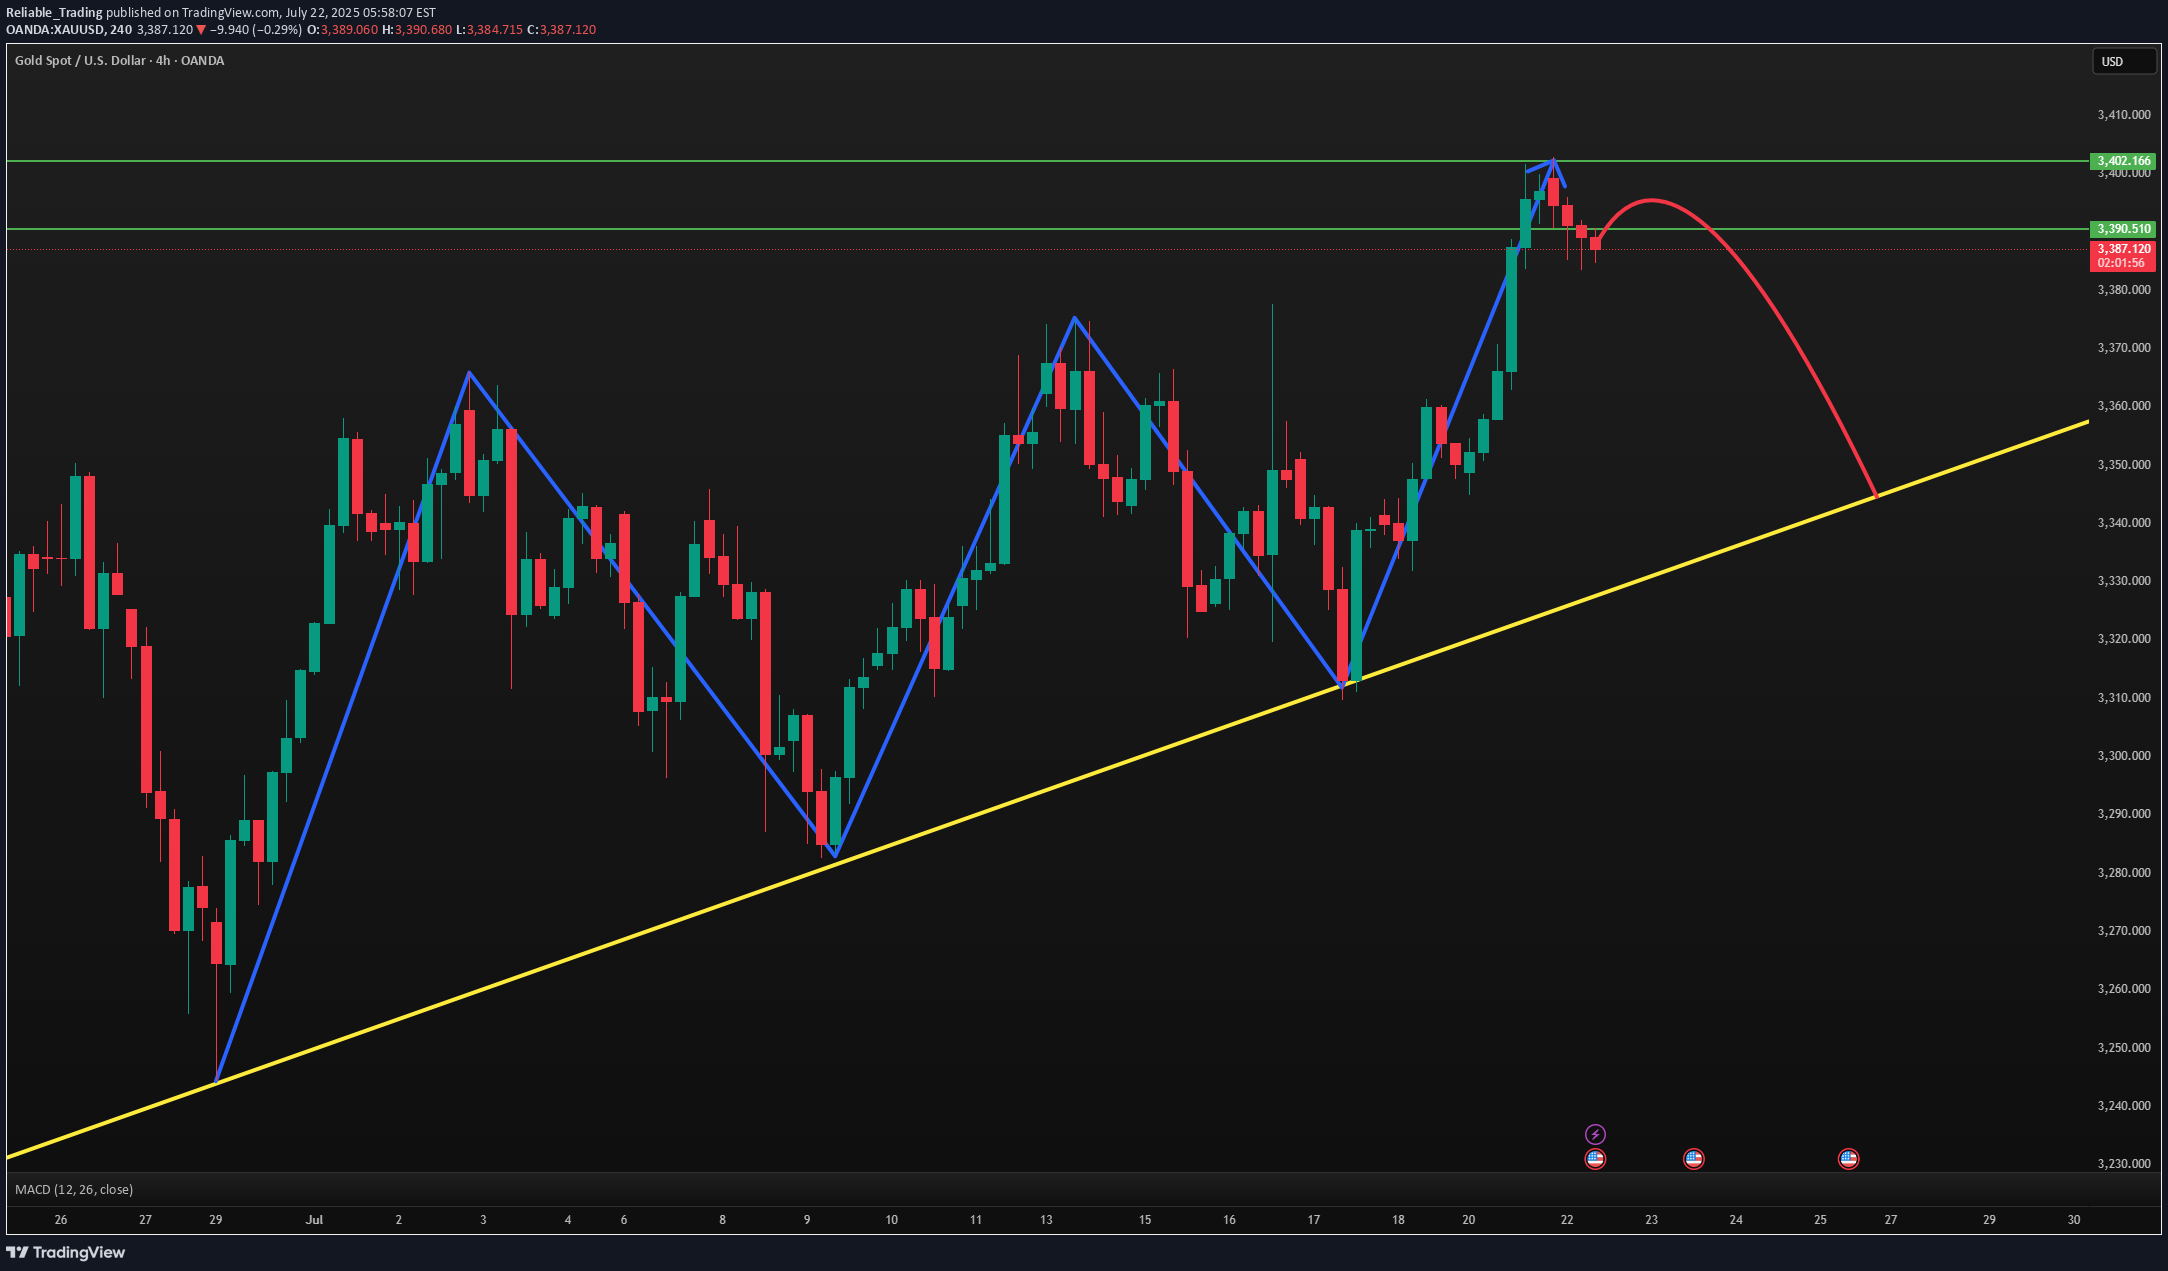Image resolution: width=2168 pixels, height=1271 pixels.
Task: Click Gold Spot / U.S. Dollar chart title
Action: pyautogui.click(x=119, y=61)
